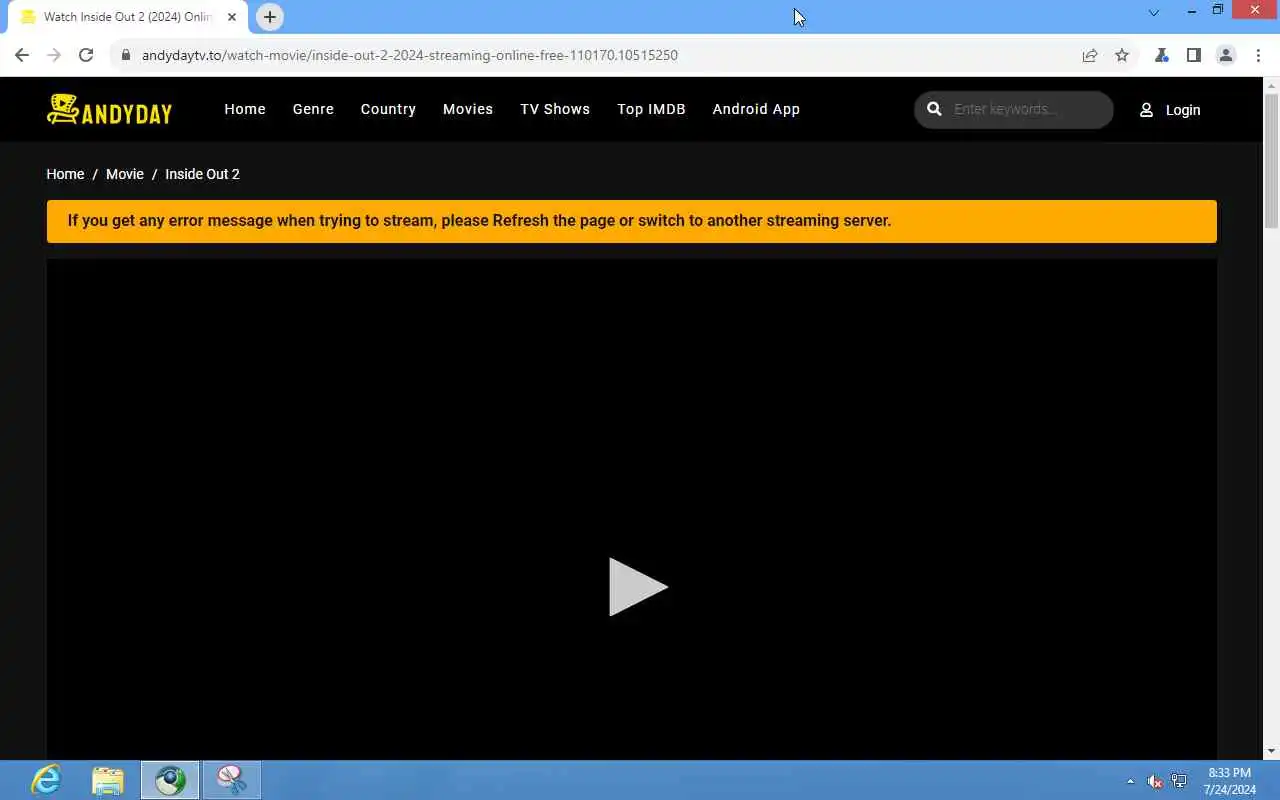Image resolution: width=1280 pixels, height=800 pixels.
Task: Click the taskbar clock showing 8:33 PM
Action: click(x=1230, y=781)
